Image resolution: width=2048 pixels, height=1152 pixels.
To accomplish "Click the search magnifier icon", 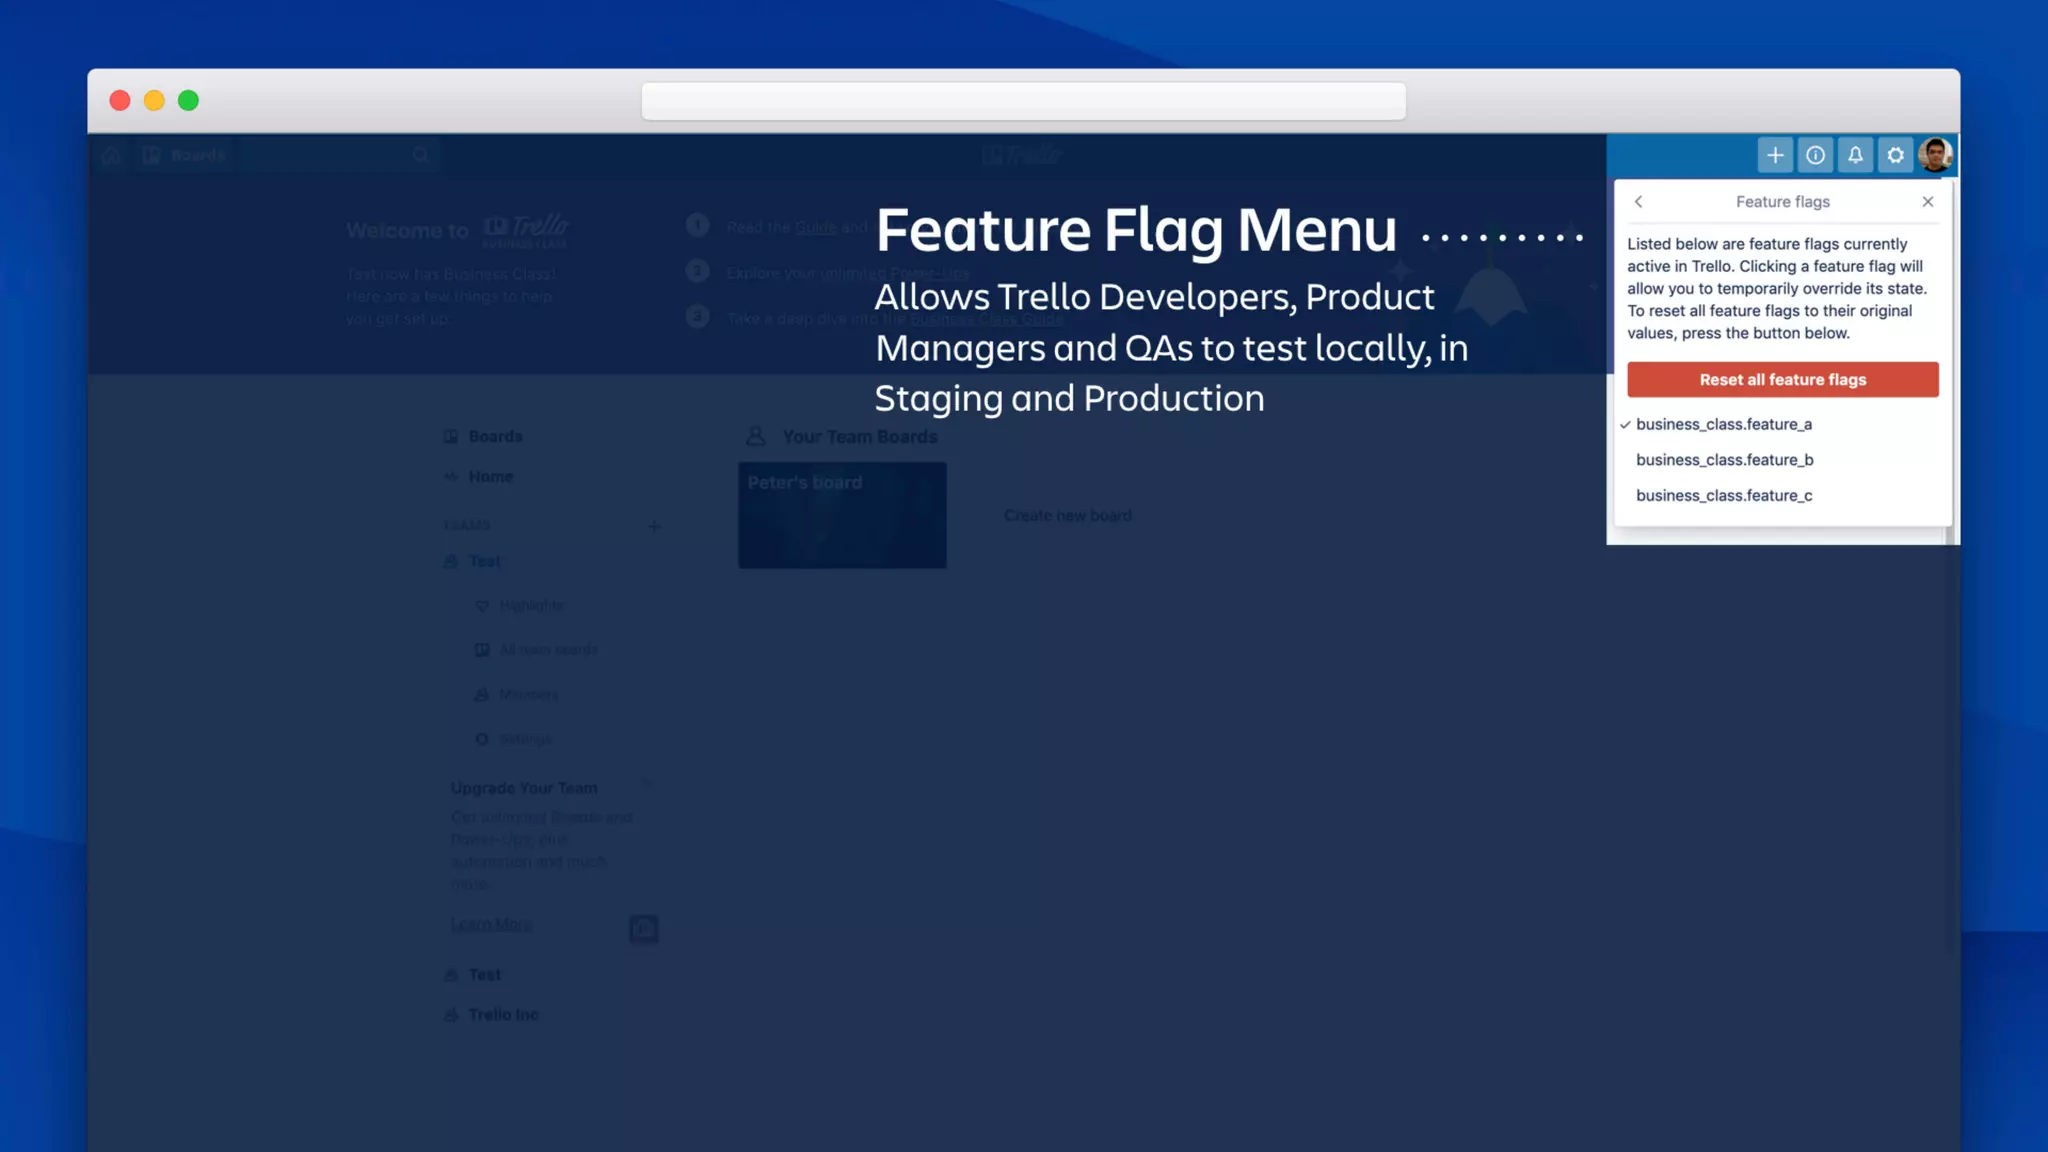I will [x=420, y=155].
